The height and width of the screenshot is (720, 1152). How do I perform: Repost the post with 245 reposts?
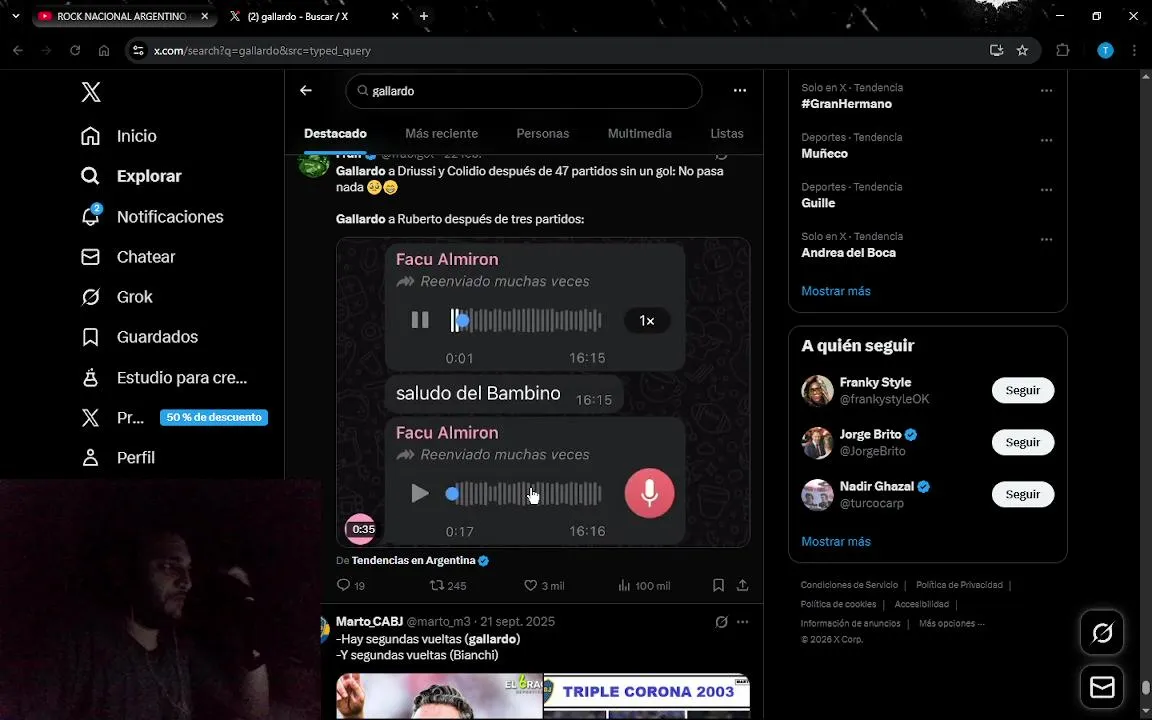pyautogui.click(x=447, y=586)
